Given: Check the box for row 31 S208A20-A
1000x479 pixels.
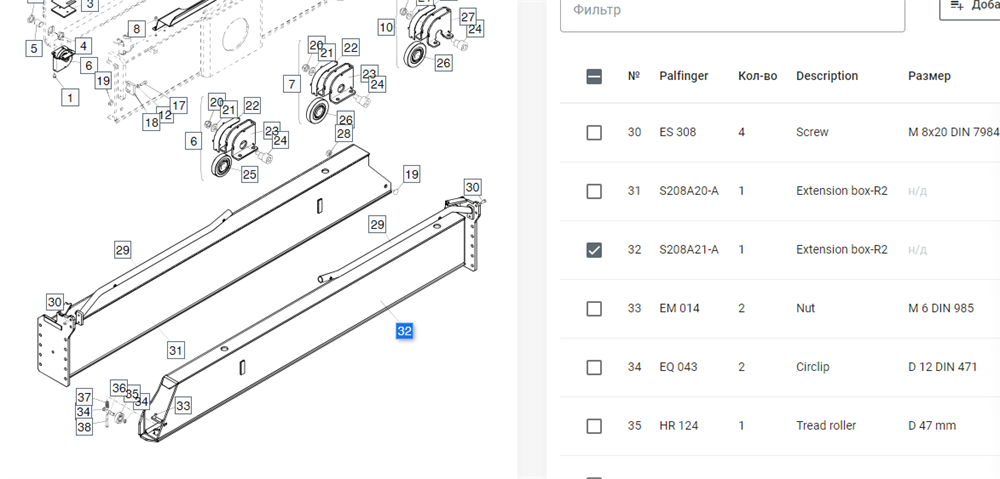Looking at the screenshot, I should tap(594, 191).
